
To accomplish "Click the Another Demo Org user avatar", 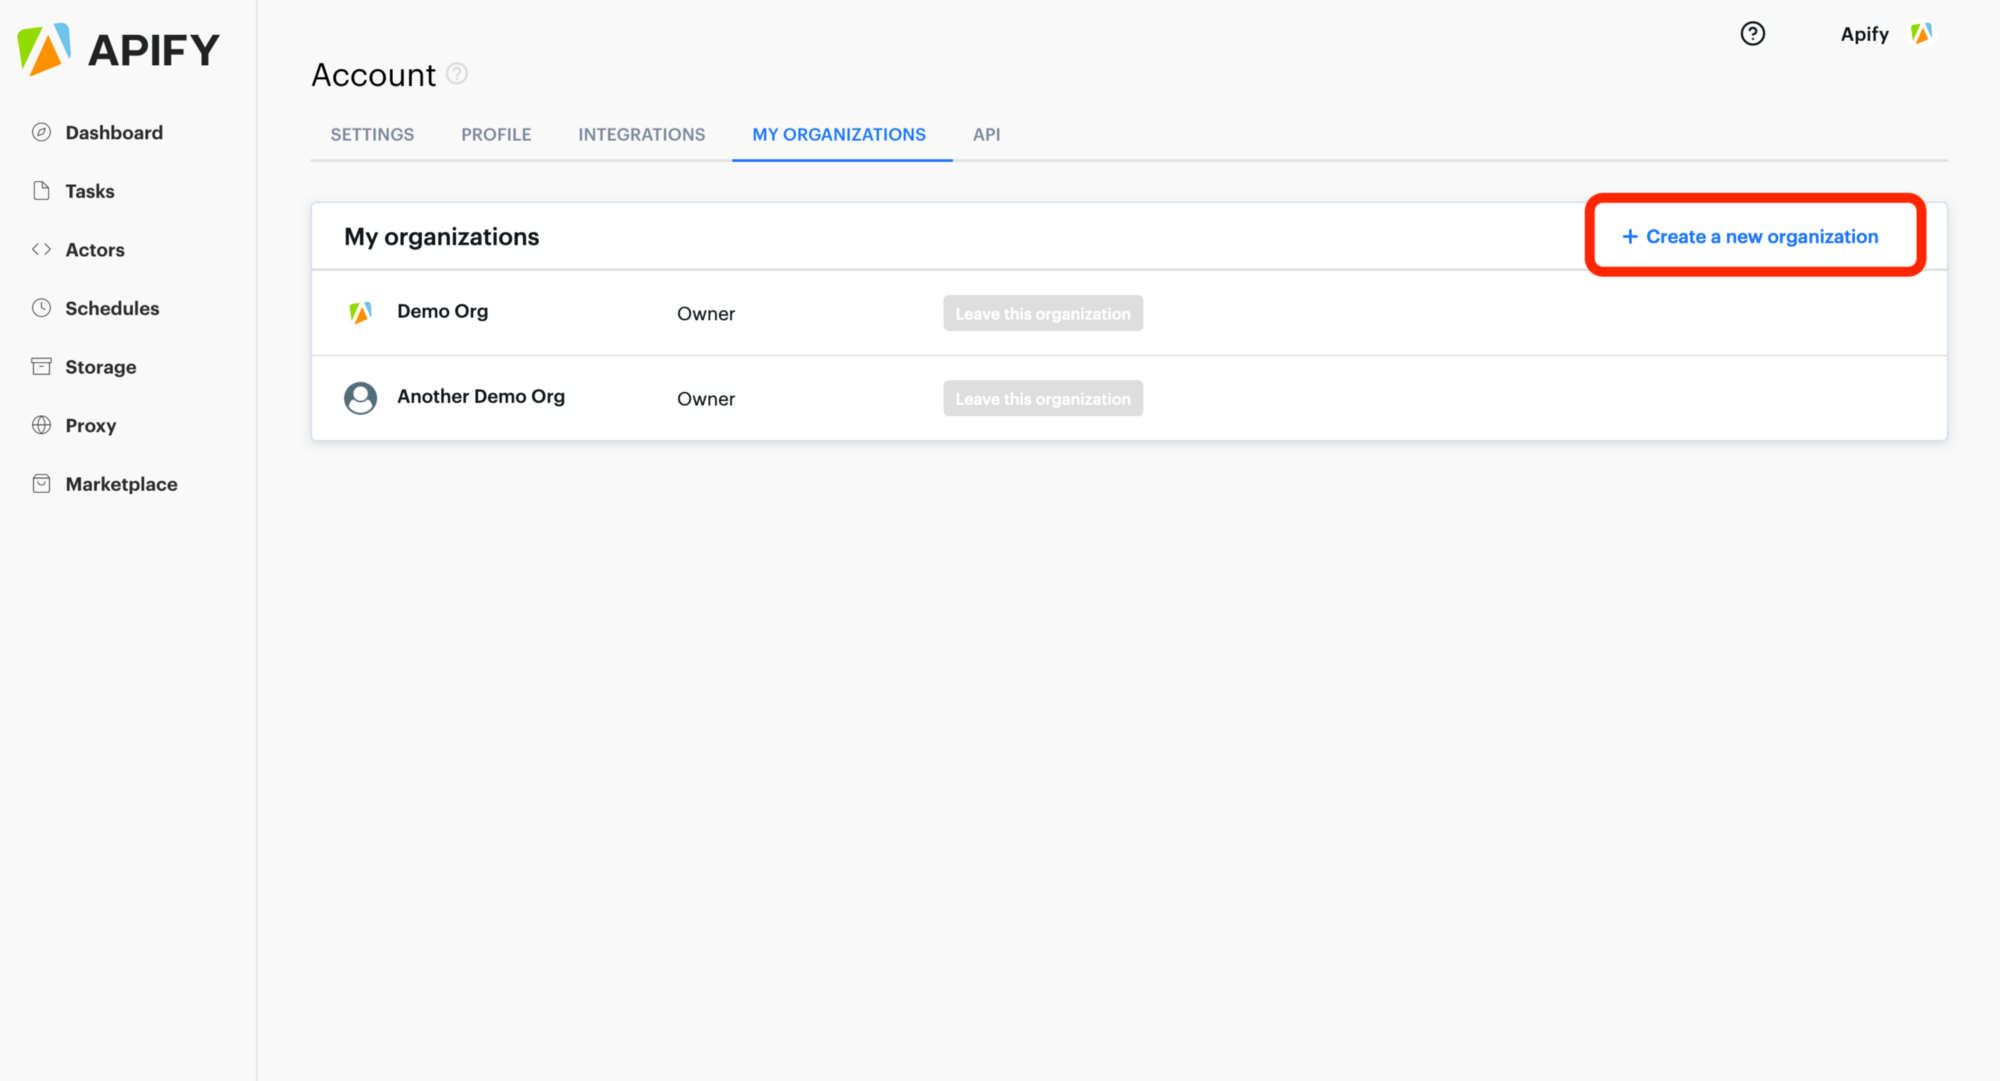I will 361,397.
